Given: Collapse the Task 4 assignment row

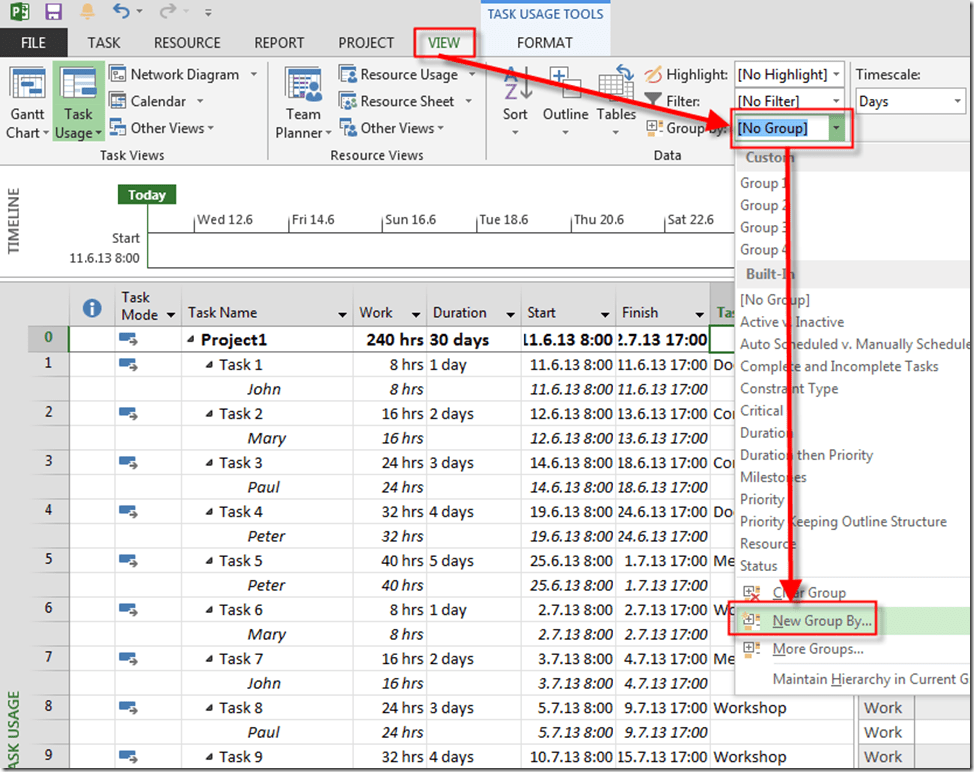Looking at the screenshot, I should (210, 512).
